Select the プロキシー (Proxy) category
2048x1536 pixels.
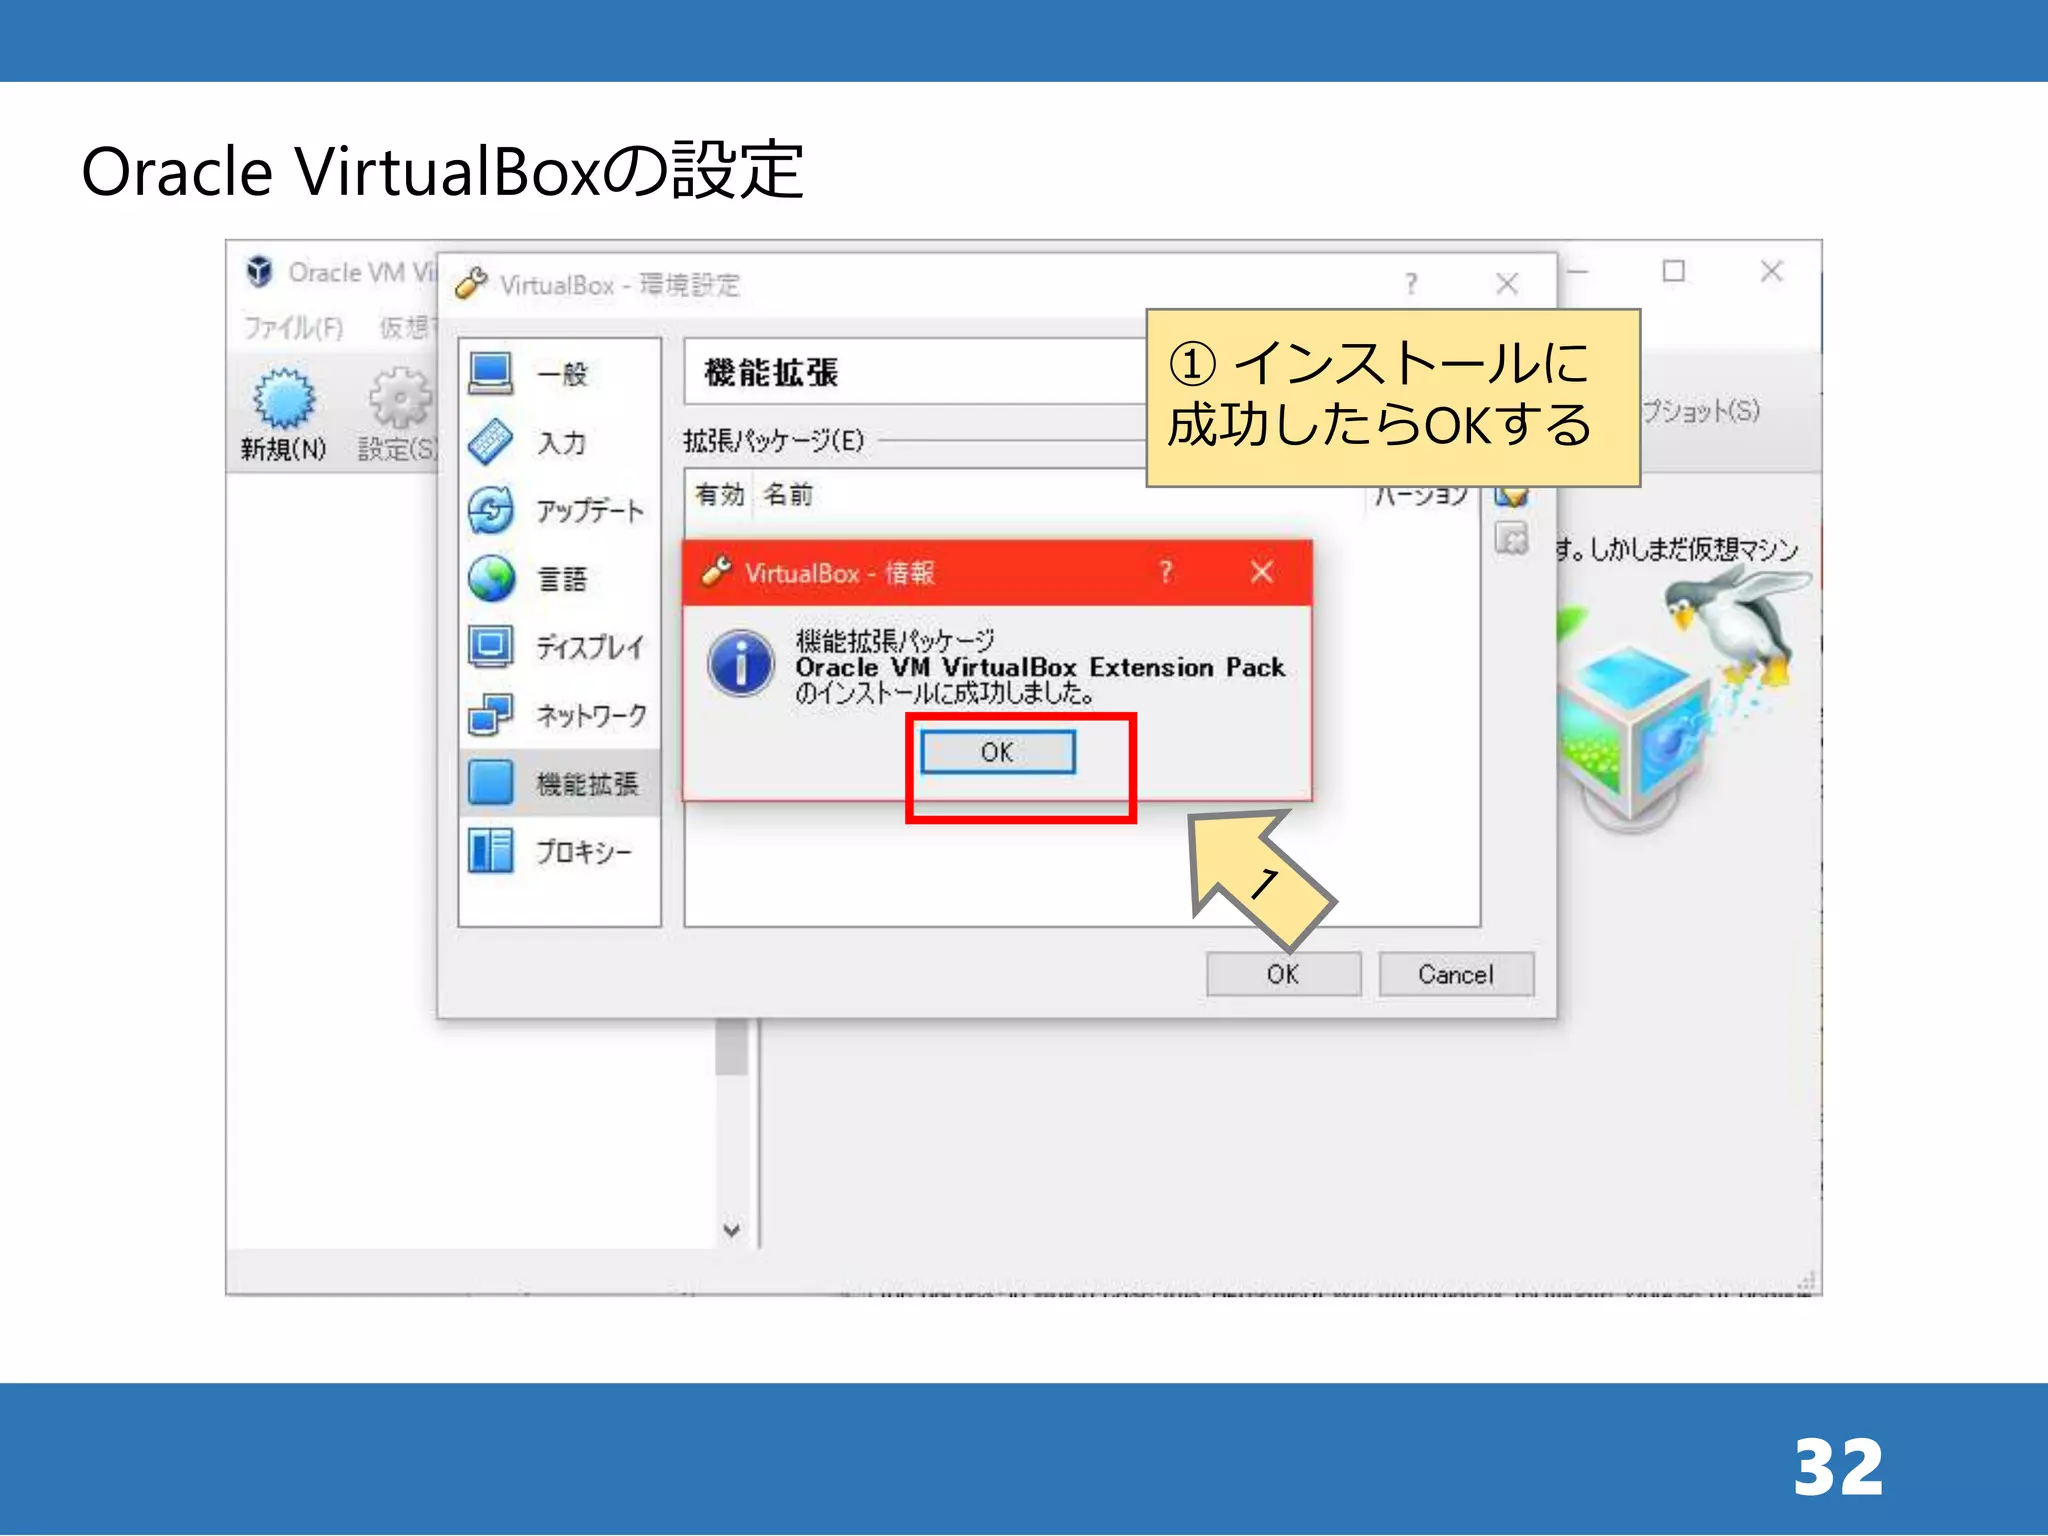(560, 851)
